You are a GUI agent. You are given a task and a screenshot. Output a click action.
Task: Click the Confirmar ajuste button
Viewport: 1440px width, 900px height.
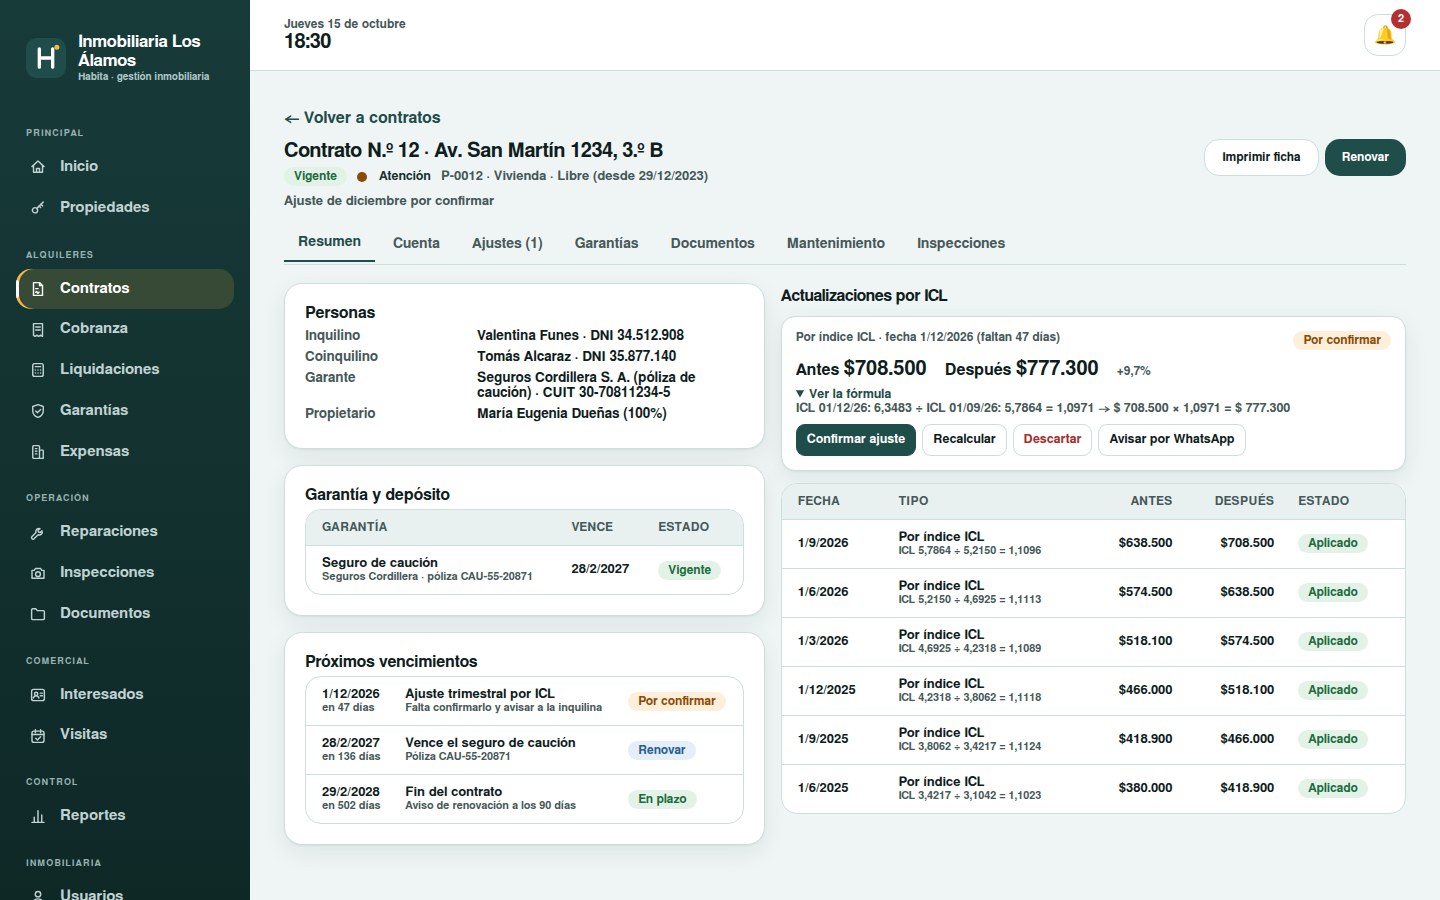click(856, 440)
